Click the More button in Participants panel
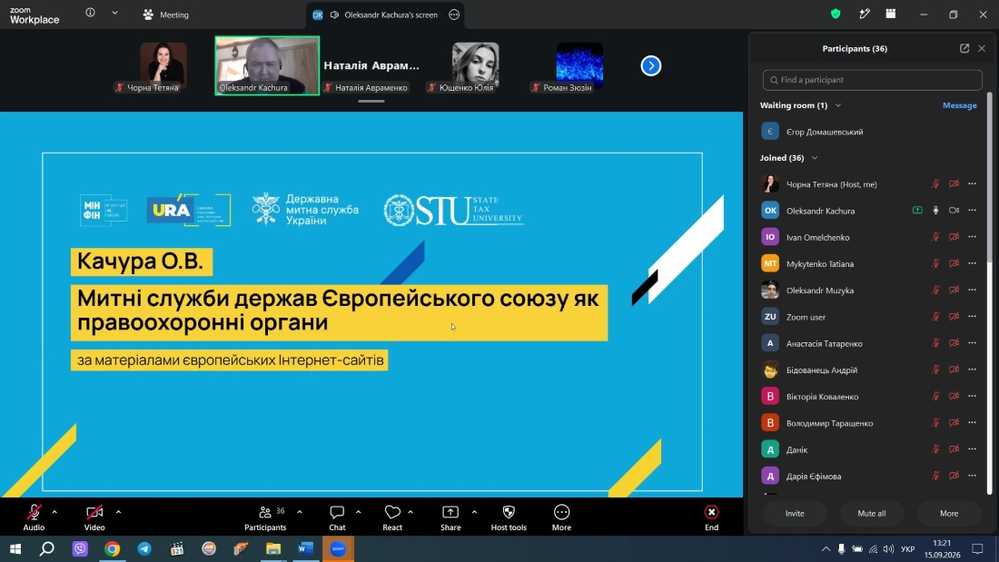This screenshot has width=999, height=562. point(949,514)
